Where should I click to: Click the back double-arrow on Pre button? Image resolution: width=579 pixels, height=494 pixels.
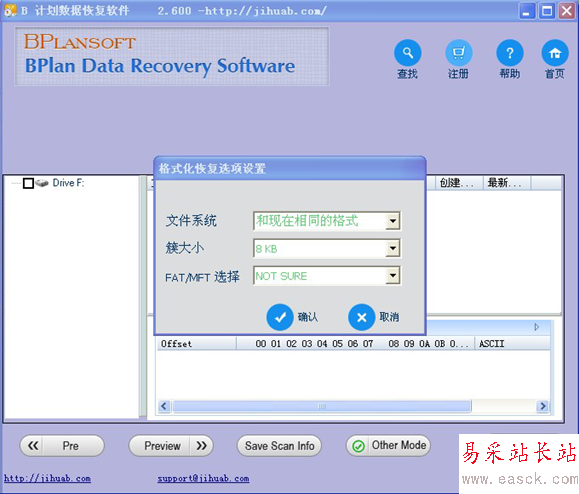pyautogui.click(x=33, y=446)
